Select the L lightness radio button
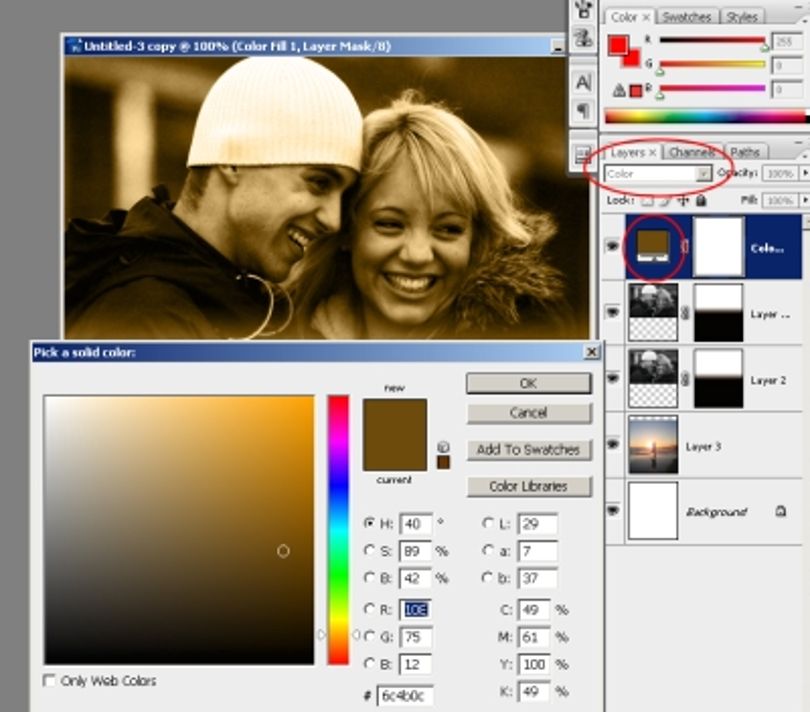Viewport: 810px width, 712px height. pos(487,523)
